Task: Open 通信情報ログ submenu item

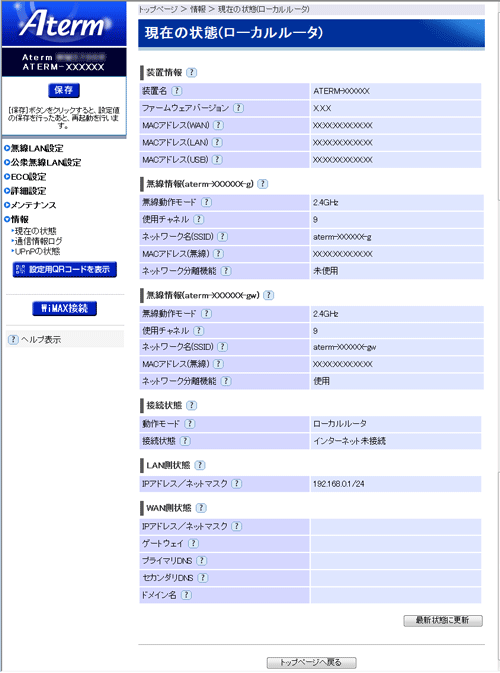Action: point(38,241)
